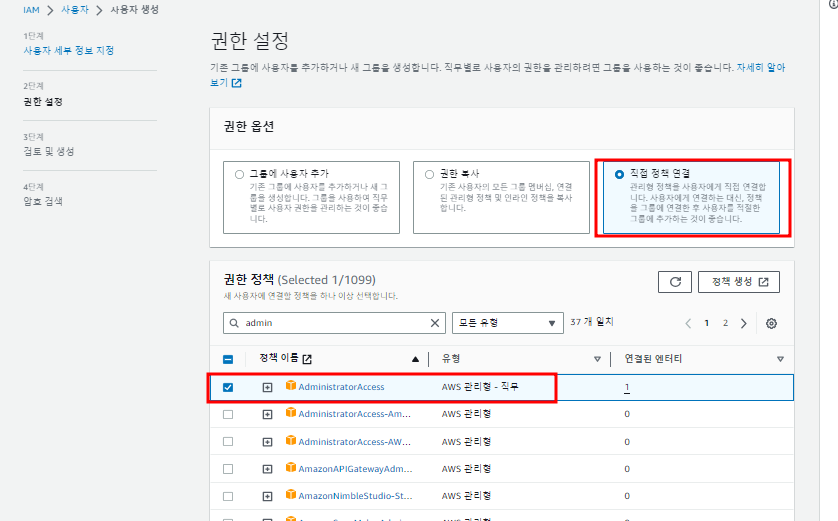Expand AmazonAPIGatewayAdm... policy details
This screenshot has width=838, height=521.
tap(267, 469)
